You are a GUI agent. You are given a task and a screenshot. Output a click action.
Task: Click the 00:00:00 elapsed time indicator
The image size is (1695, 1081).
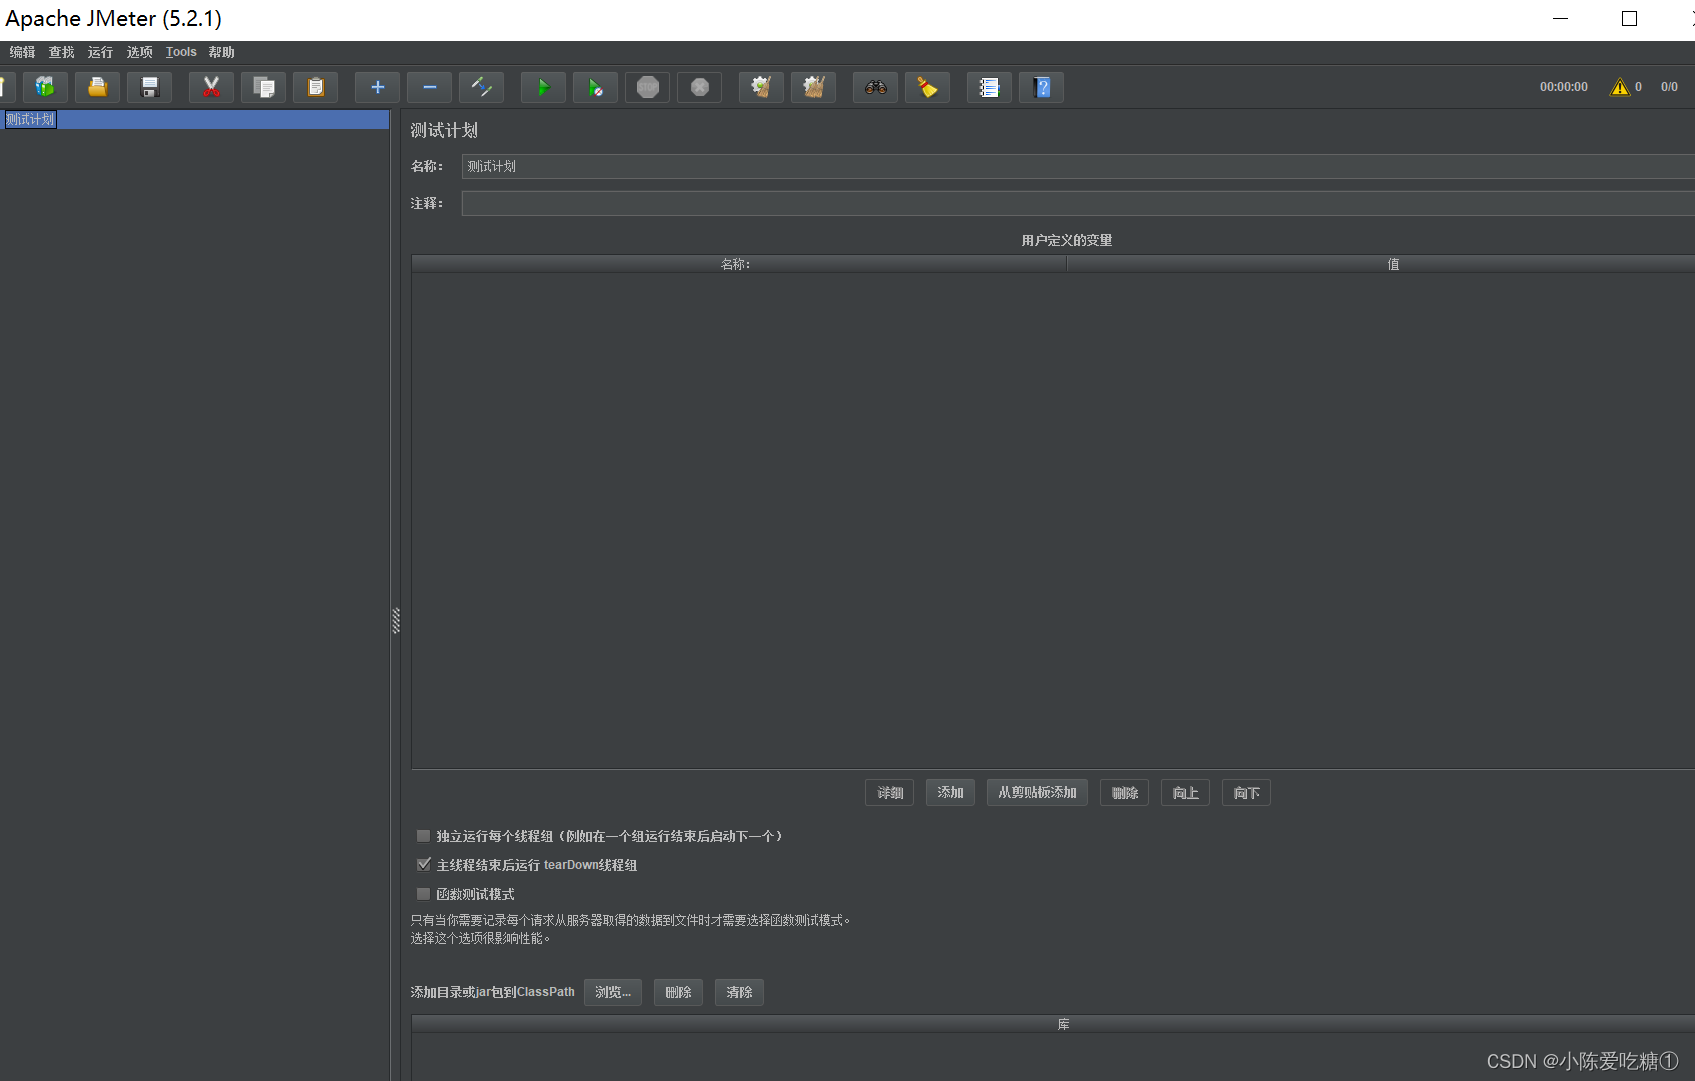pos(1563,87)
